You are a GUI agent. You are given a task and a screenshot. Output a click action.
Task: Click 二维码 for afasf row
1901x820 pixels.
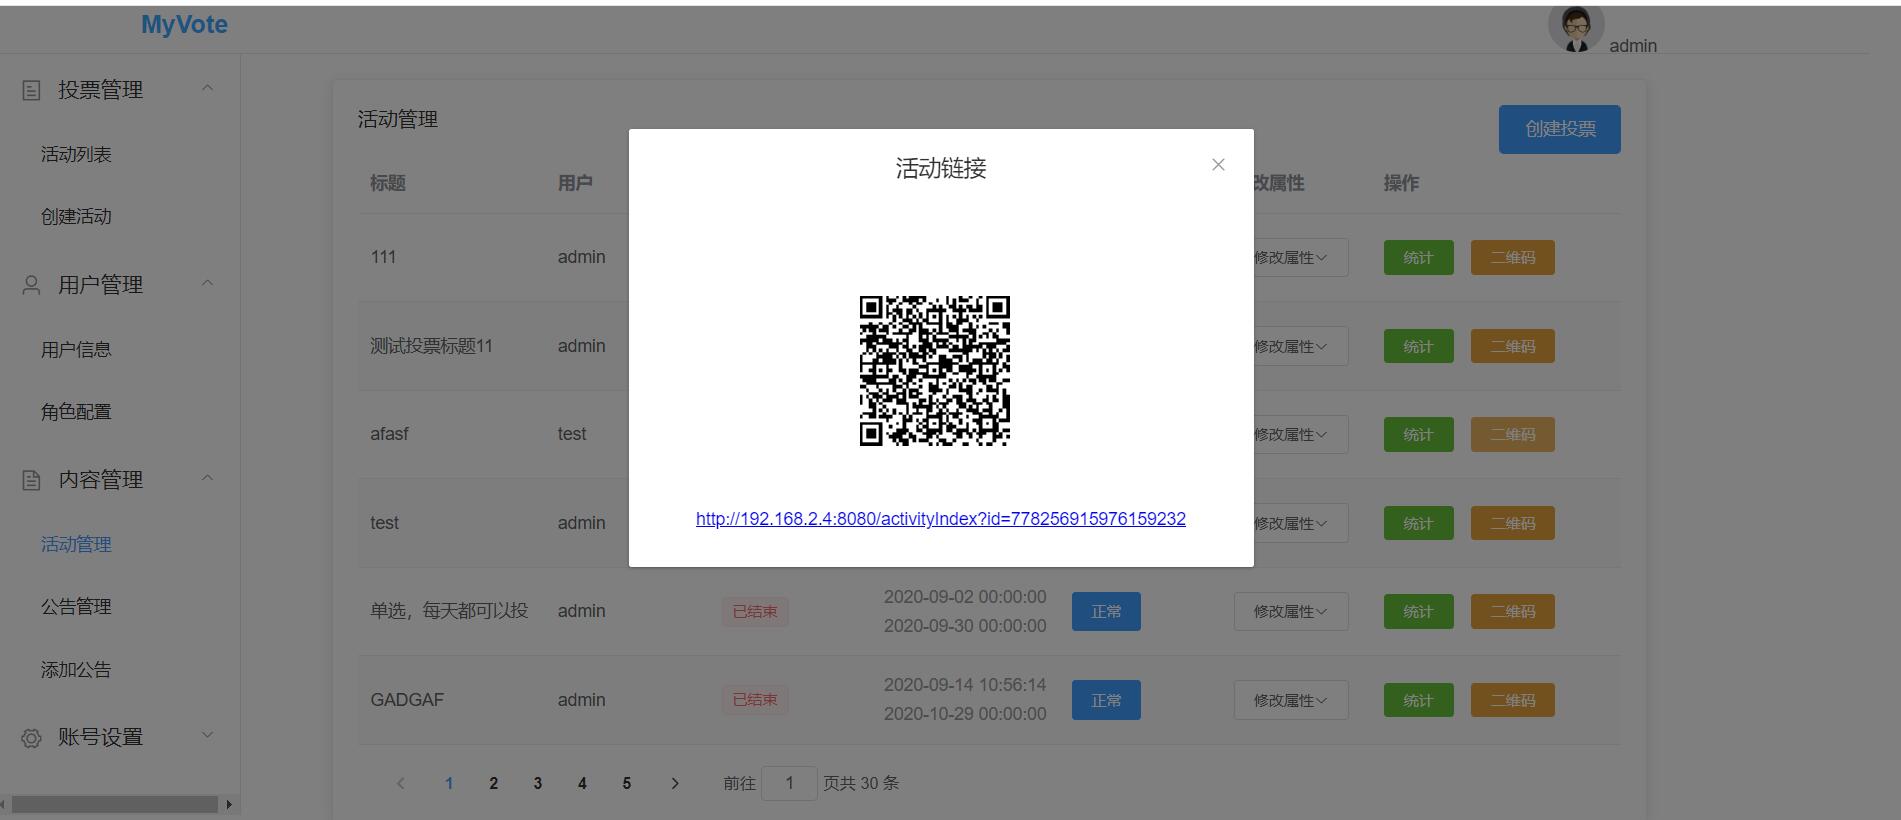[x=1512, y=434]
